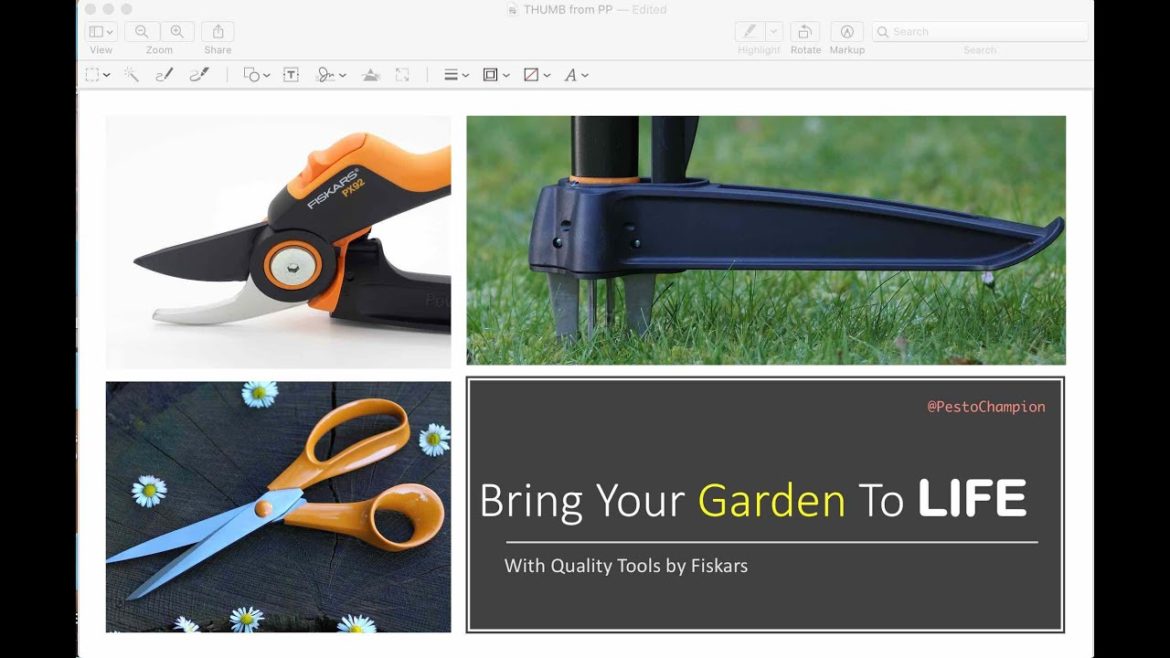Open the Sign tool
Viewport: 1170px width, 658px height.
pyautogui.click(x=327, y=74)
